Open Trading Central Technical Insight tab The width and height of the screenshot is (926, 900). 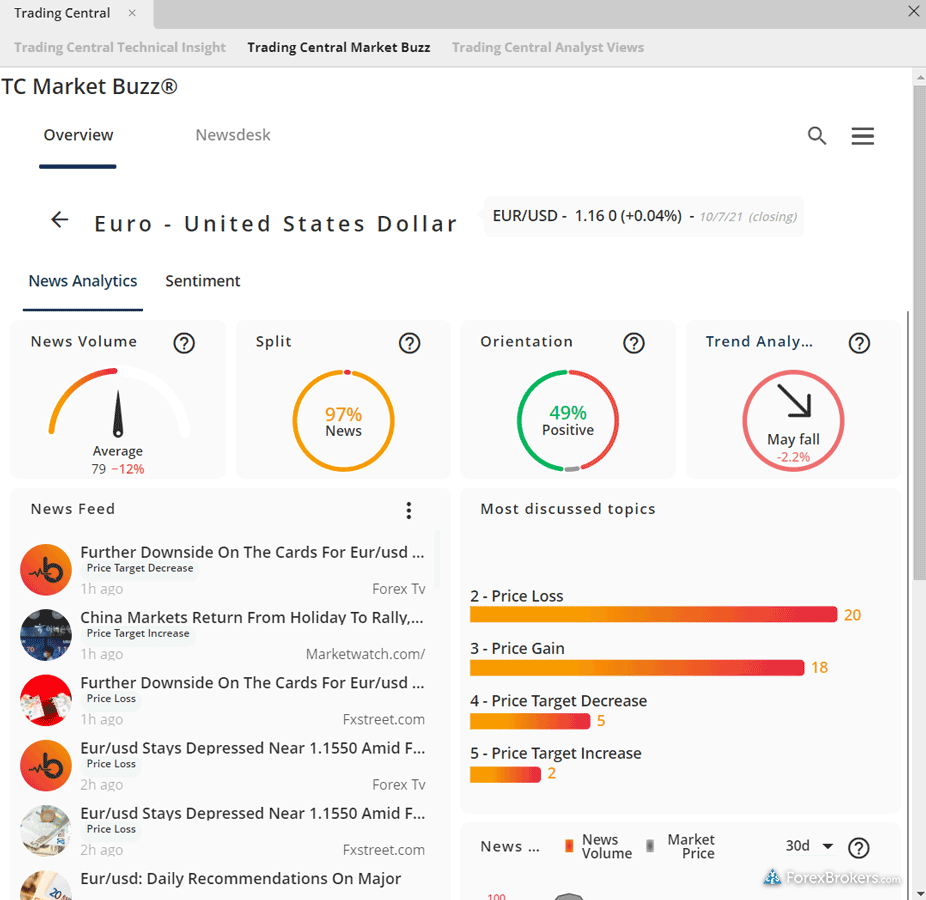pyautogui.click(x=120, y=47)
